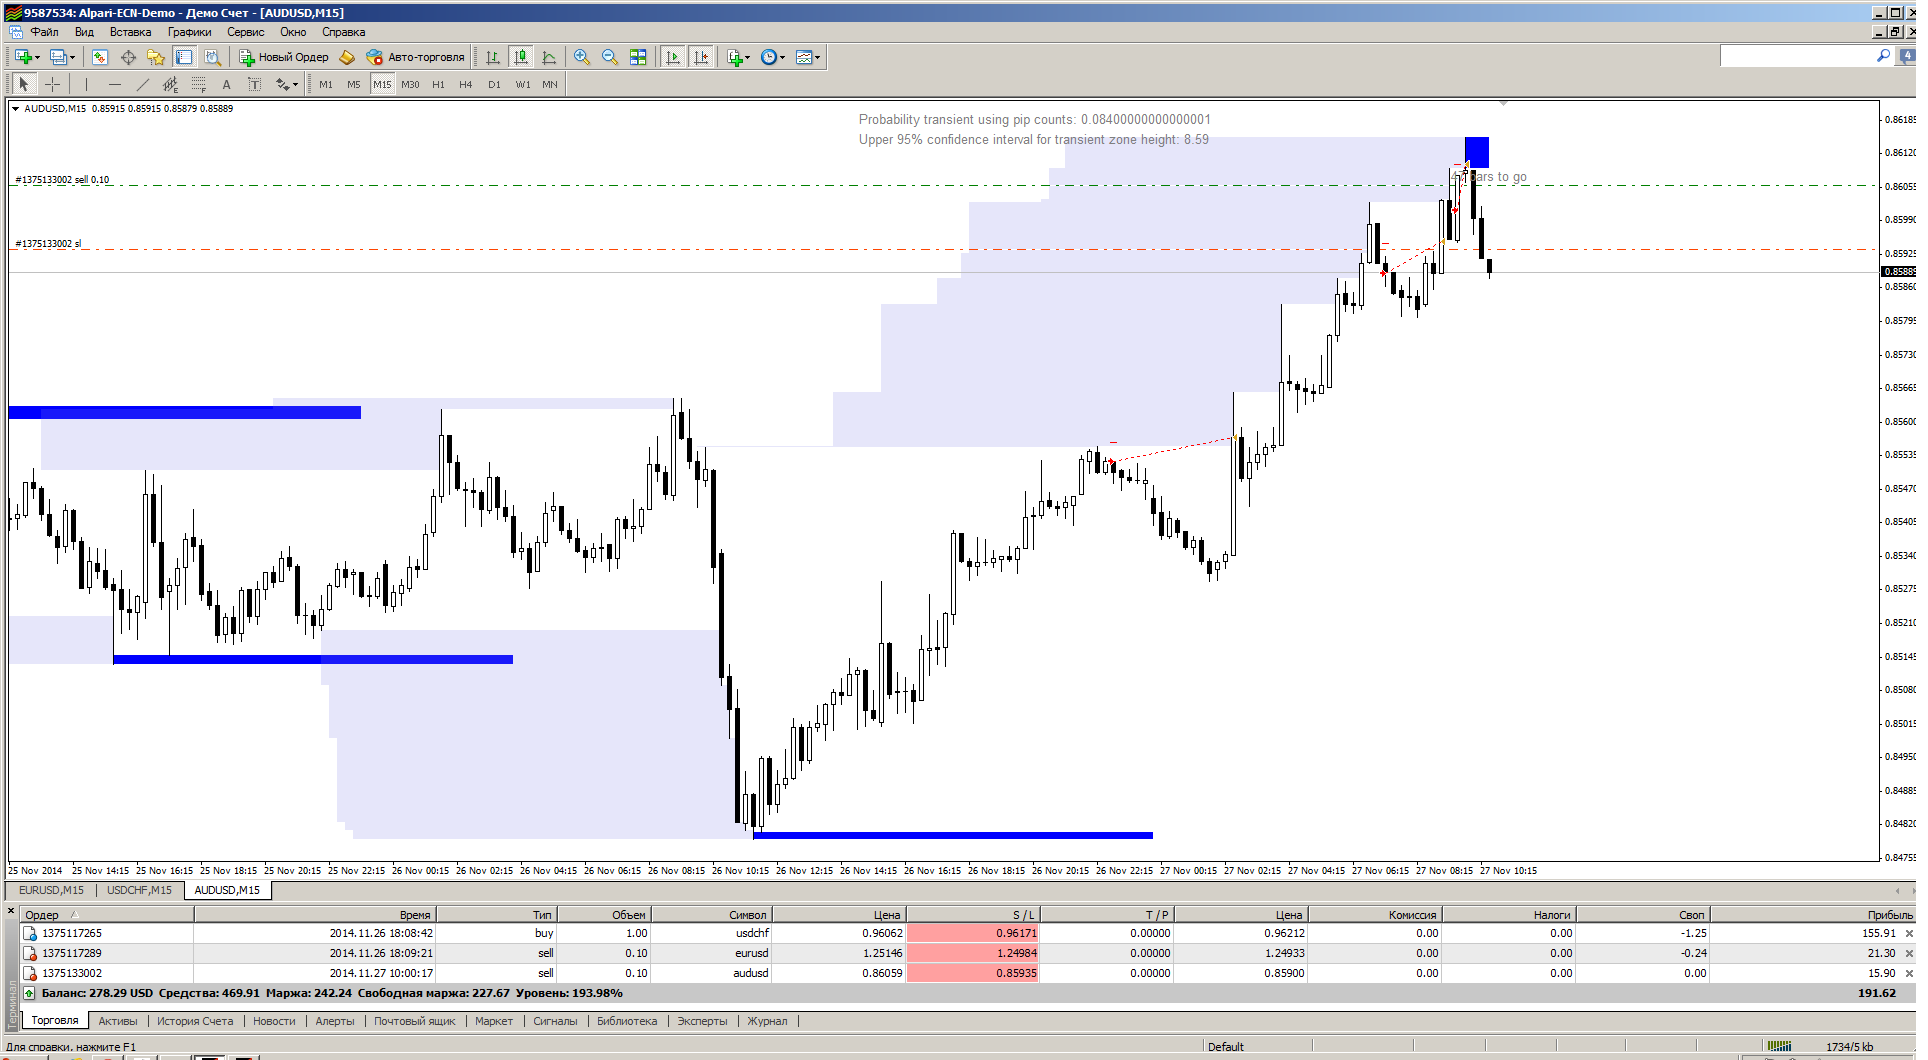The image size is (1928, 1060).
Task: Switch timeframe to H1
Action: click(438, 84)
